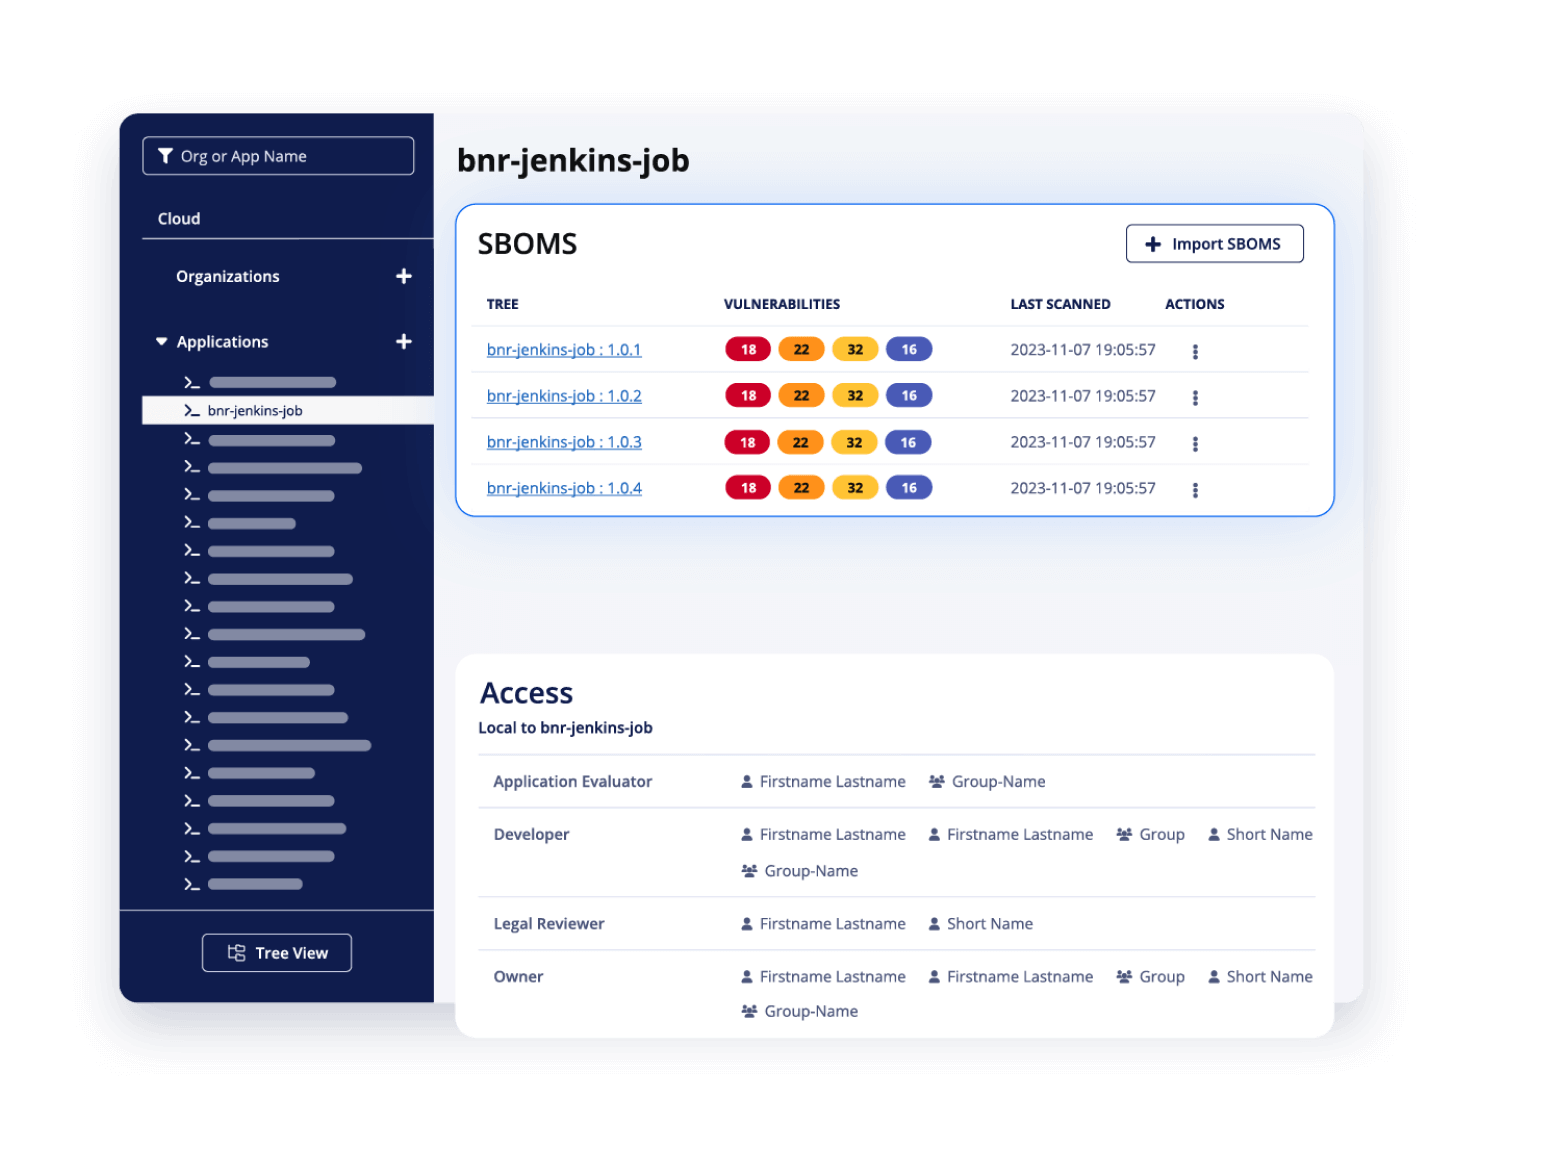Click Group-Name in Application Evaluator row
Screen dimensions: 1562x1176
[x=999, y=782]
